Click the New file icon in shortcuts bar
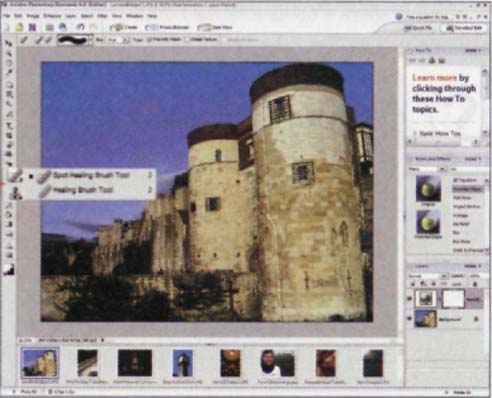The width and height of the screenshot is (492, 398). pos(6,27)
